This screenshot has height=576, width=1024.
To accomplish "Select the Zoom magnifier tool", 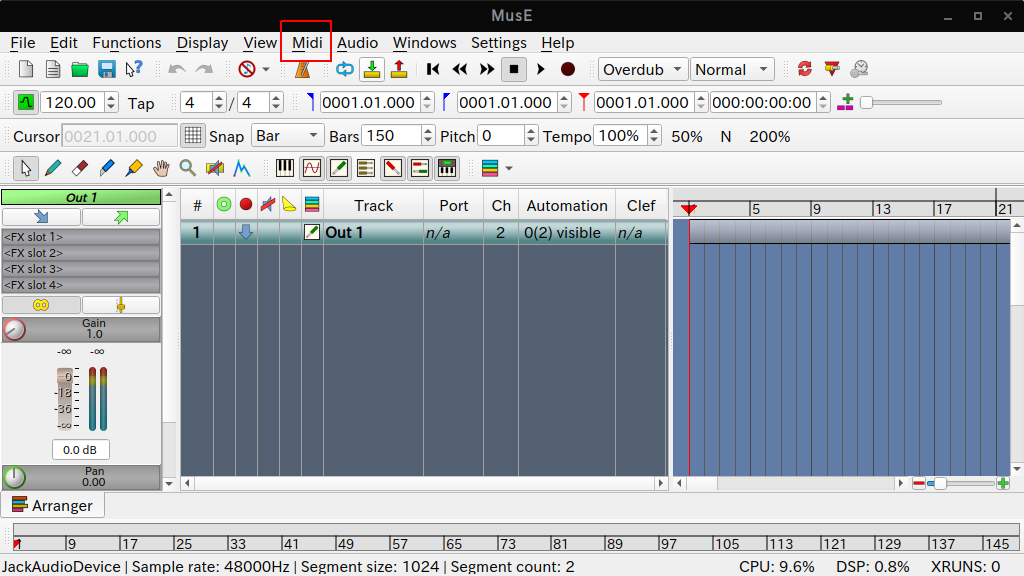I will pyautogui.click(x=187, y=168).
